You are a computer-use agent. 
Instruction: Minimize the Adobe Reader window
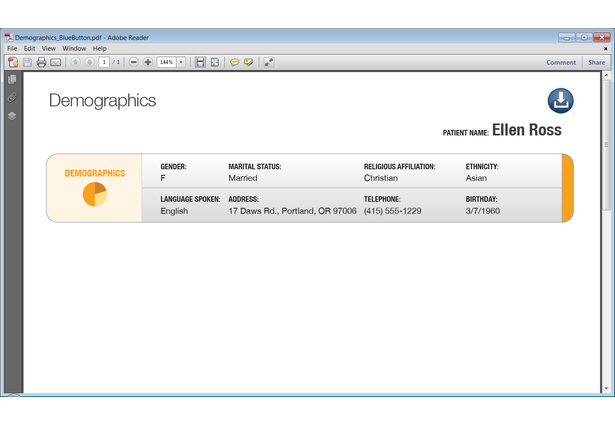(x=567, y=38)
